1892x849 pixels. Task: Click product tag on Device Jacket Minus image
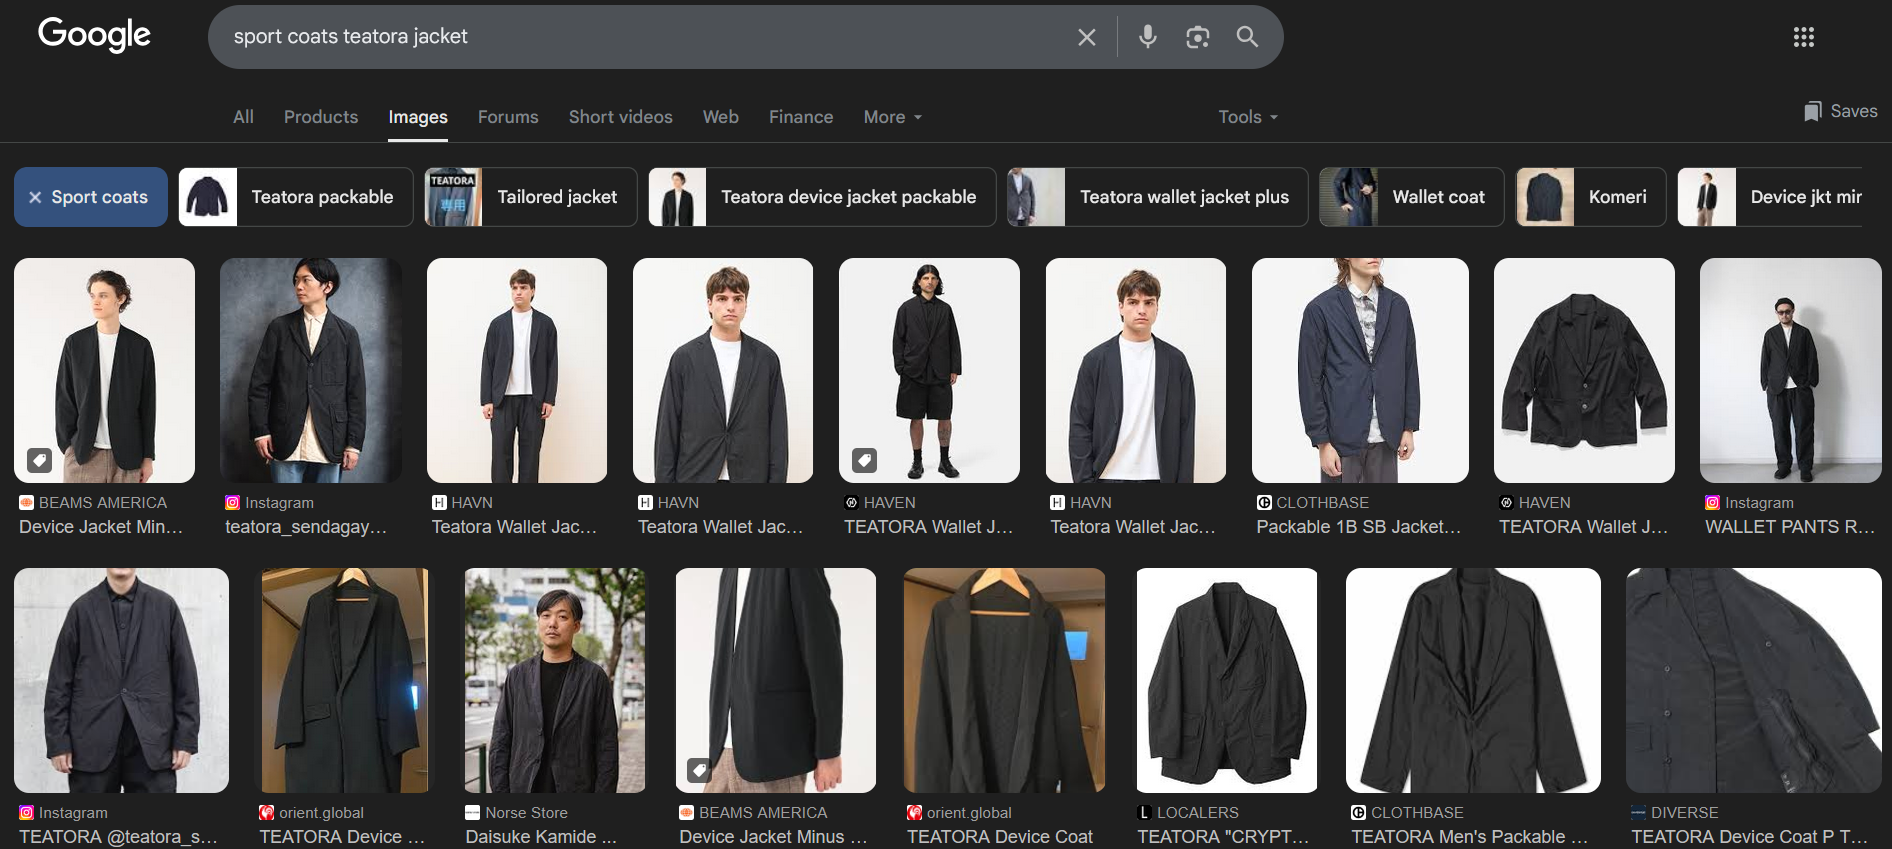(700, 770)
